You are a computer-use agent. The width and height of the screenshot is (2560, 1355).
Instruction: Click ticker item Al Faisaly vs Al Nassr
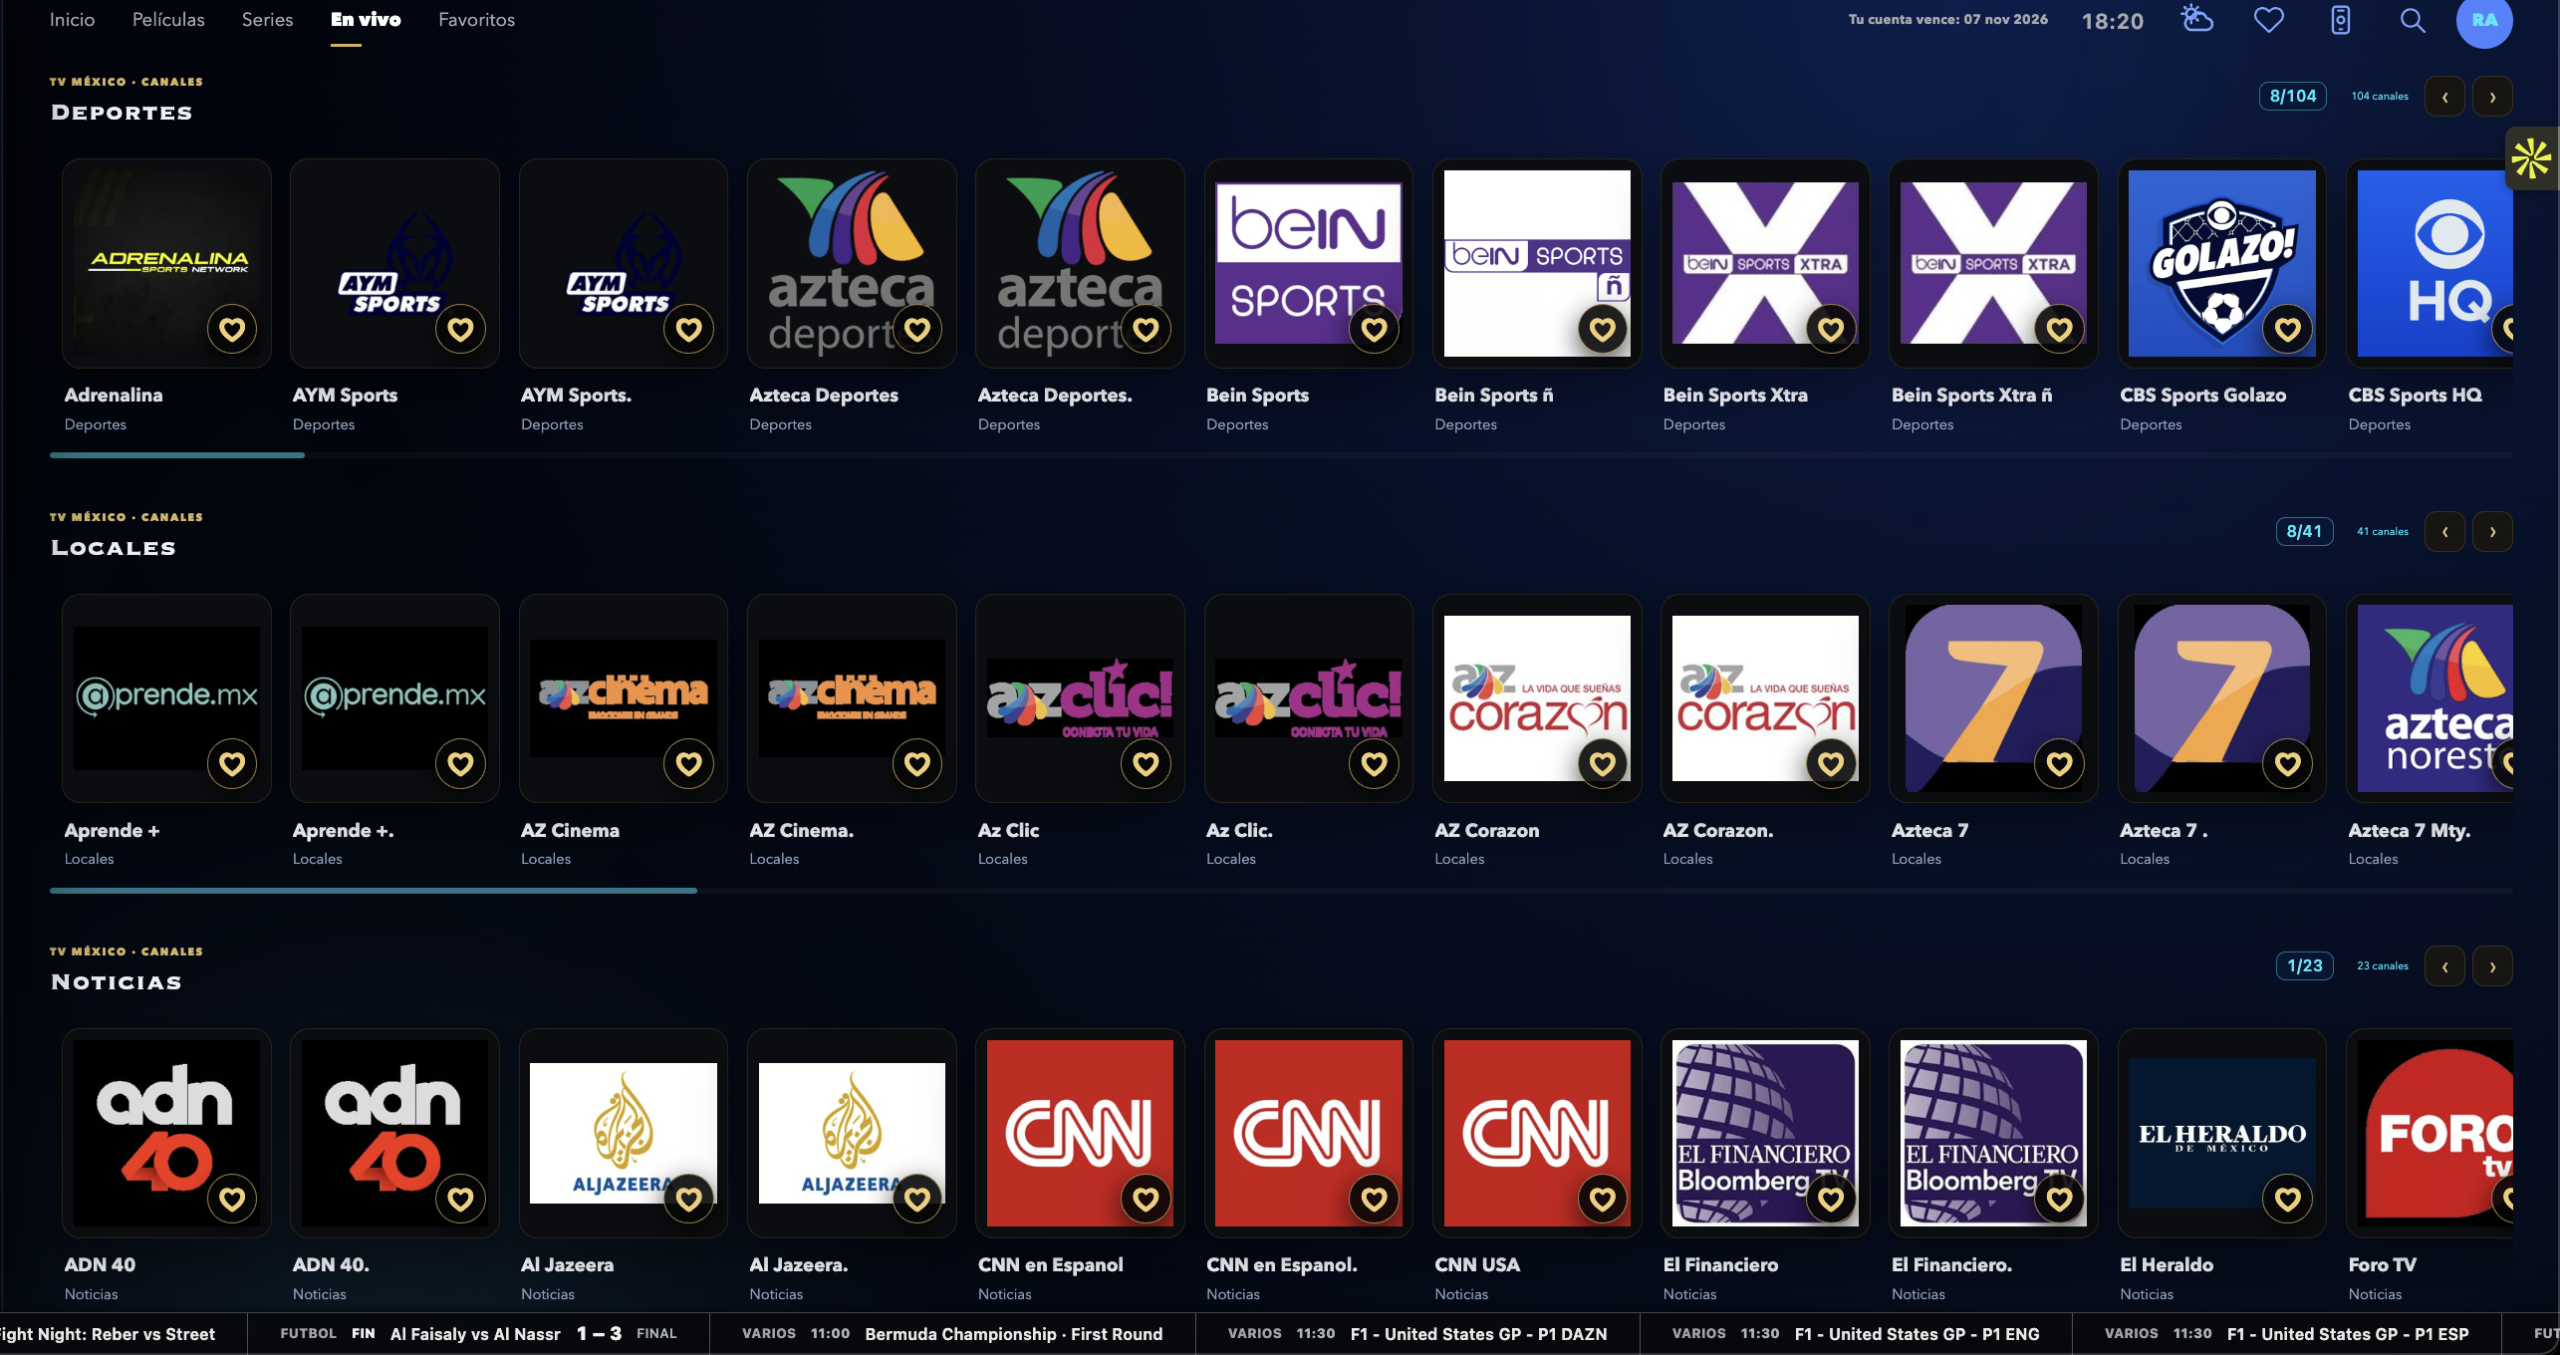[x=478, y=1334]
